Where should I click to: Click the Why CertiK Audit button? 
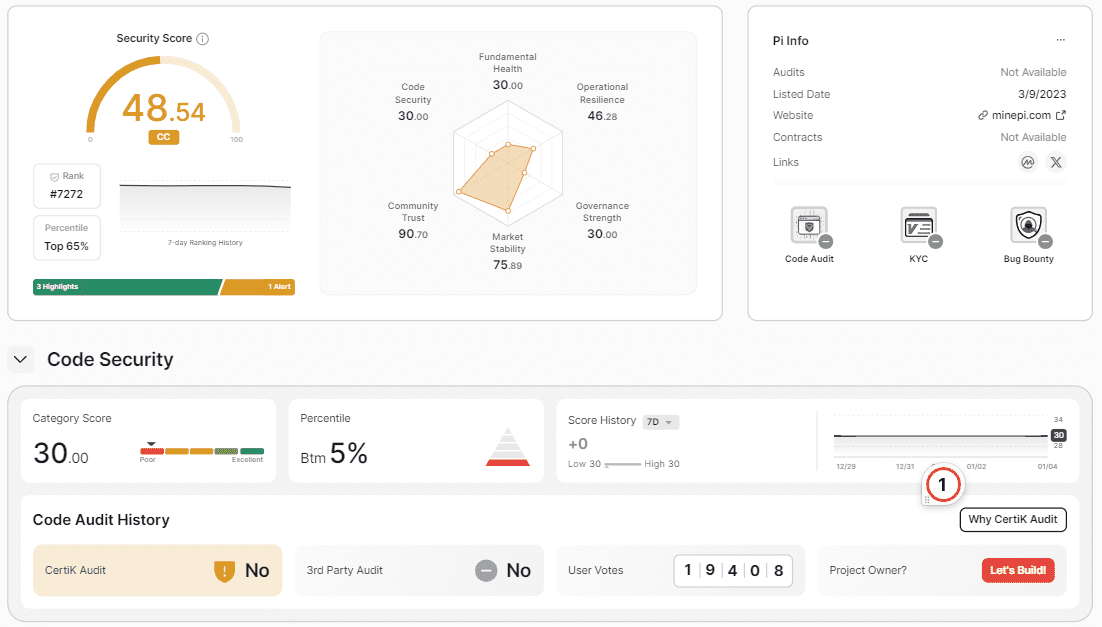(x=1013, y=520)
